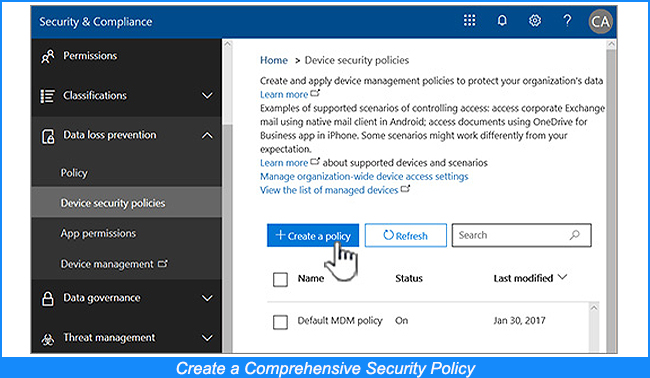Viewport: 650px width, 378px height.
Task: Click the search magnifier icon
Action: (x=575, y=235)
